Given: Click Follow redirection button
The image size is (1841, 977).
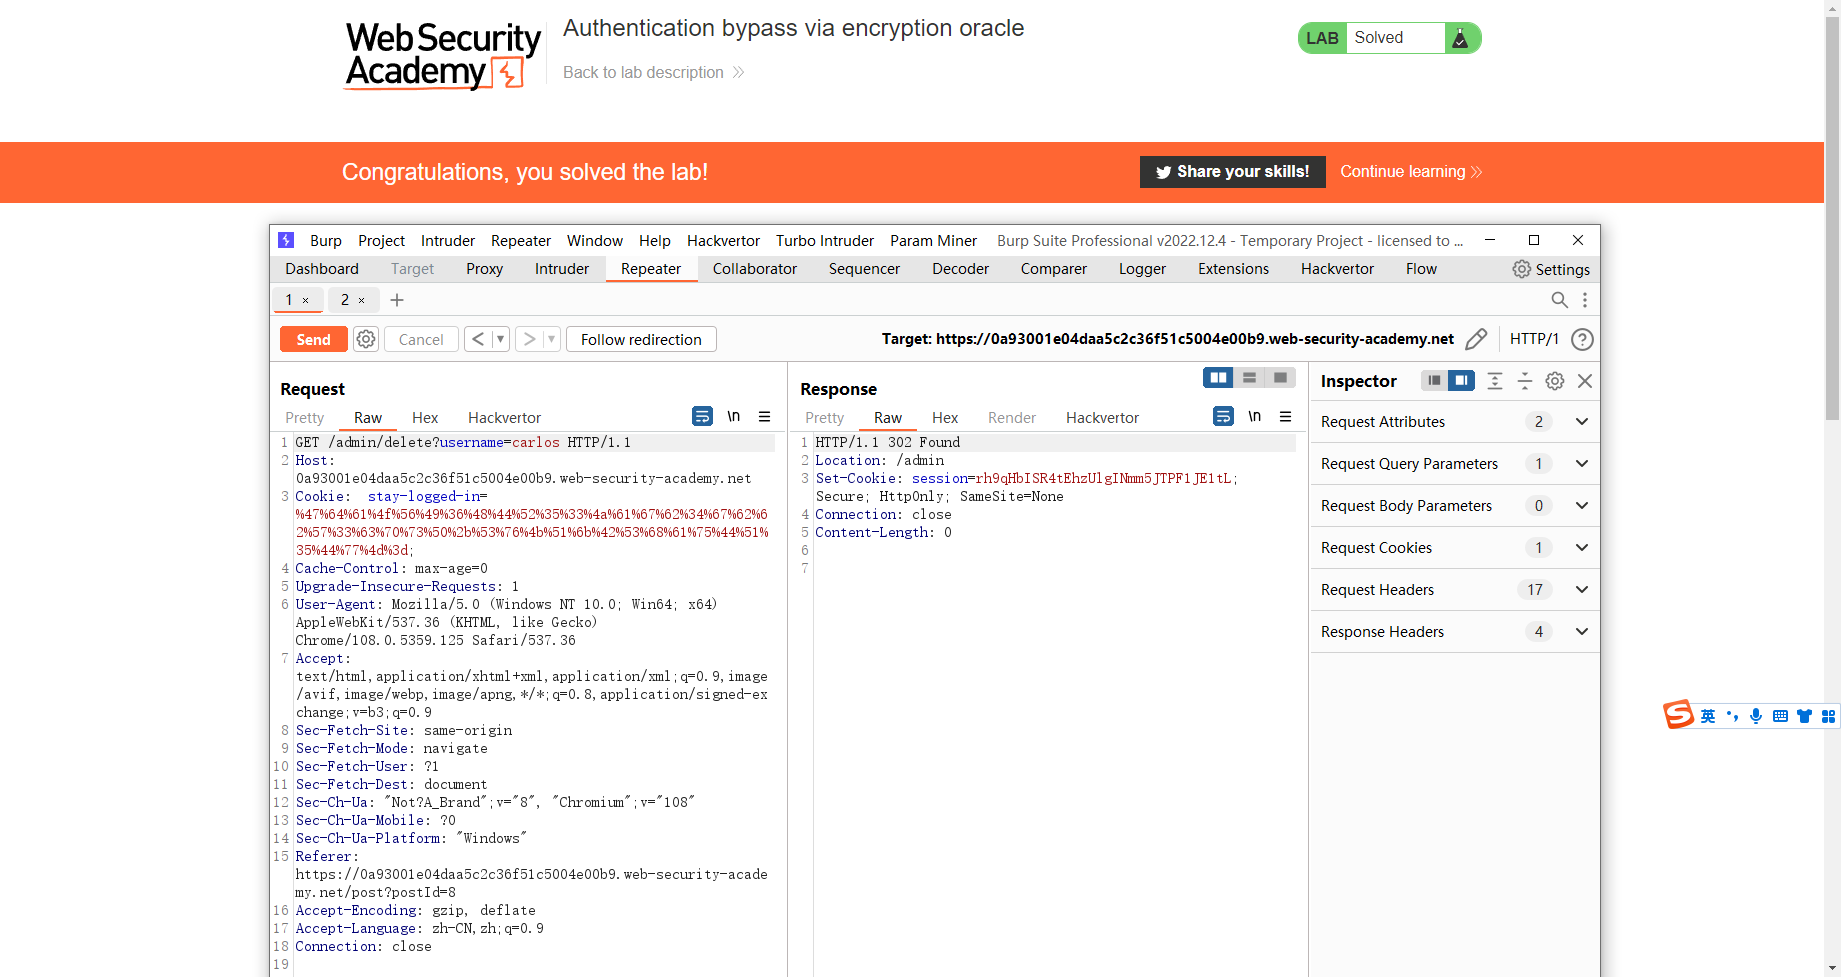Looking at the screenshot, I should [641, 339].
